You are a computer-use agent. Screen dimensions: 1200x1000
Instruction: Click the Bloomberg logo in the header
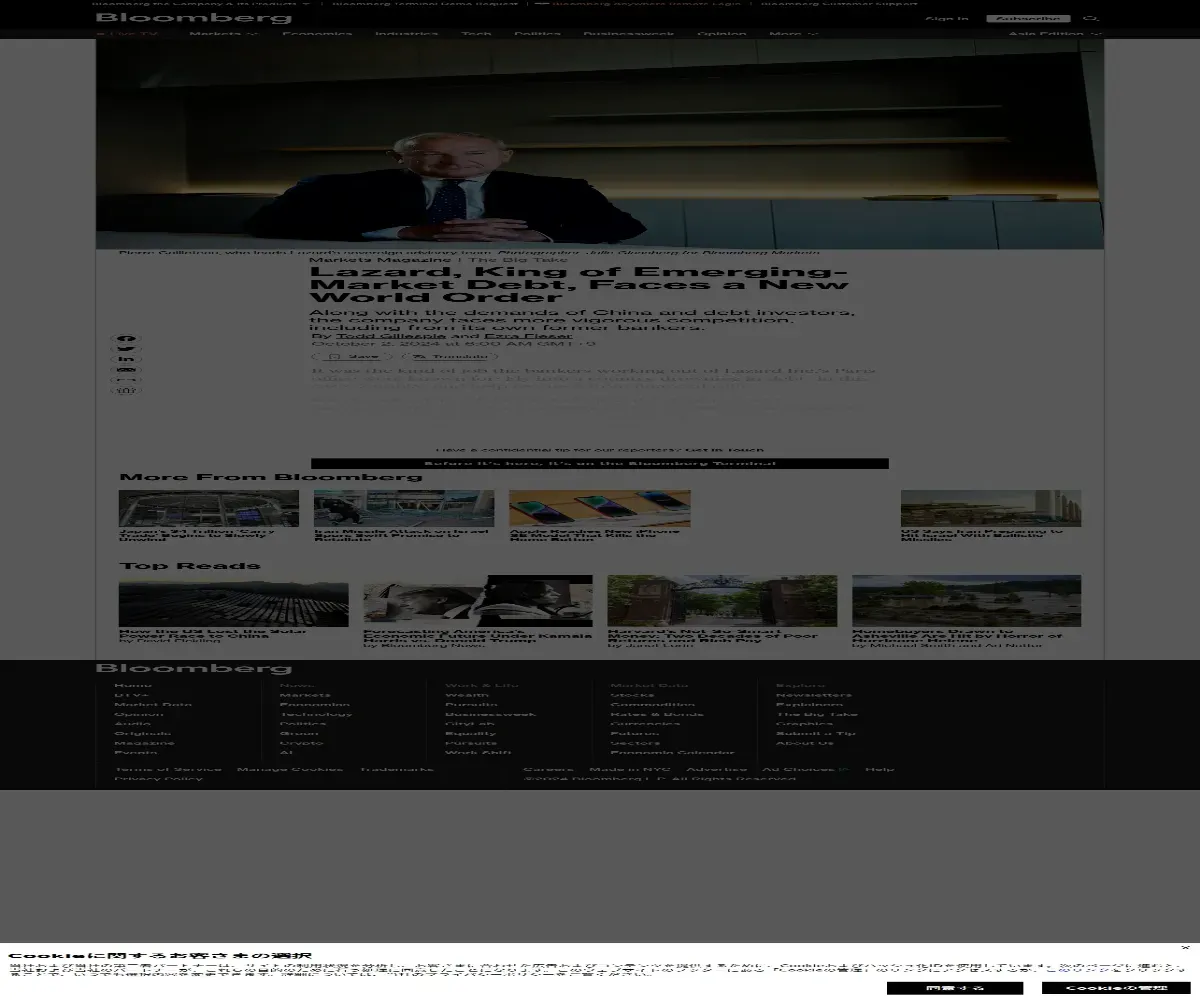[193, 18]
